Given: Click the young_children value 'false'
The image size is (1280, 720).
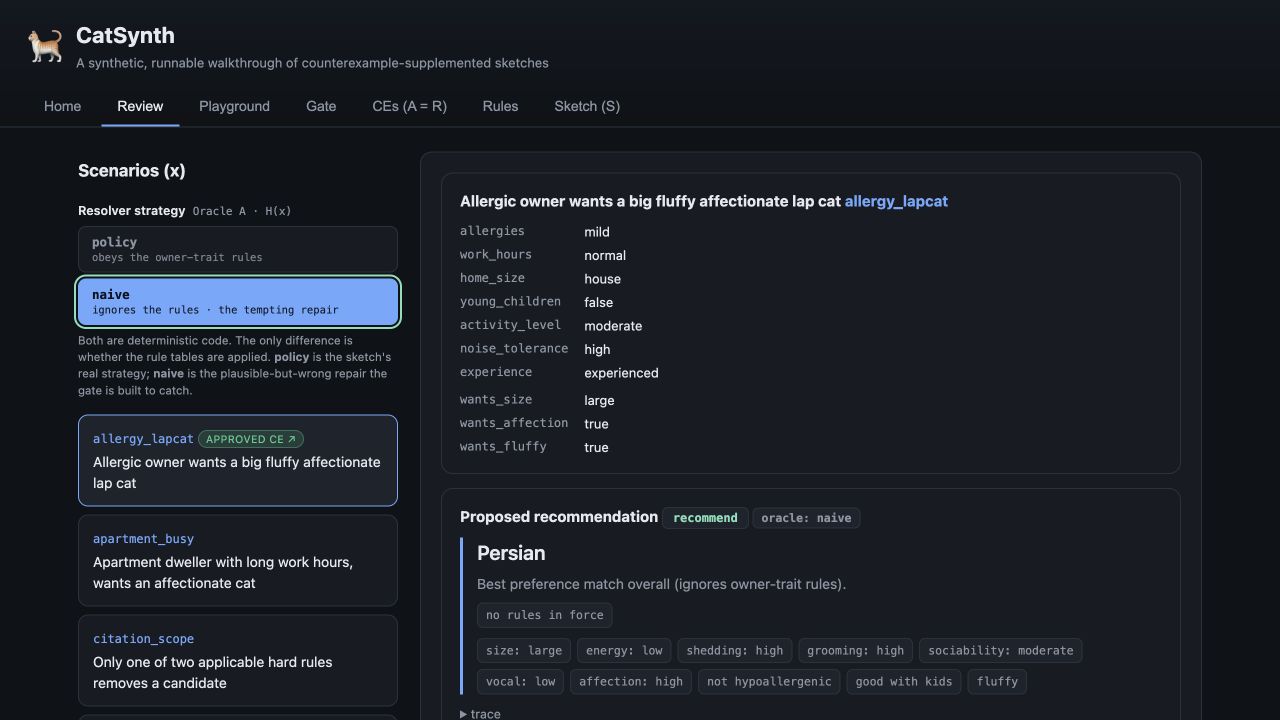Looking at the screenshot, I should (598, 302).
